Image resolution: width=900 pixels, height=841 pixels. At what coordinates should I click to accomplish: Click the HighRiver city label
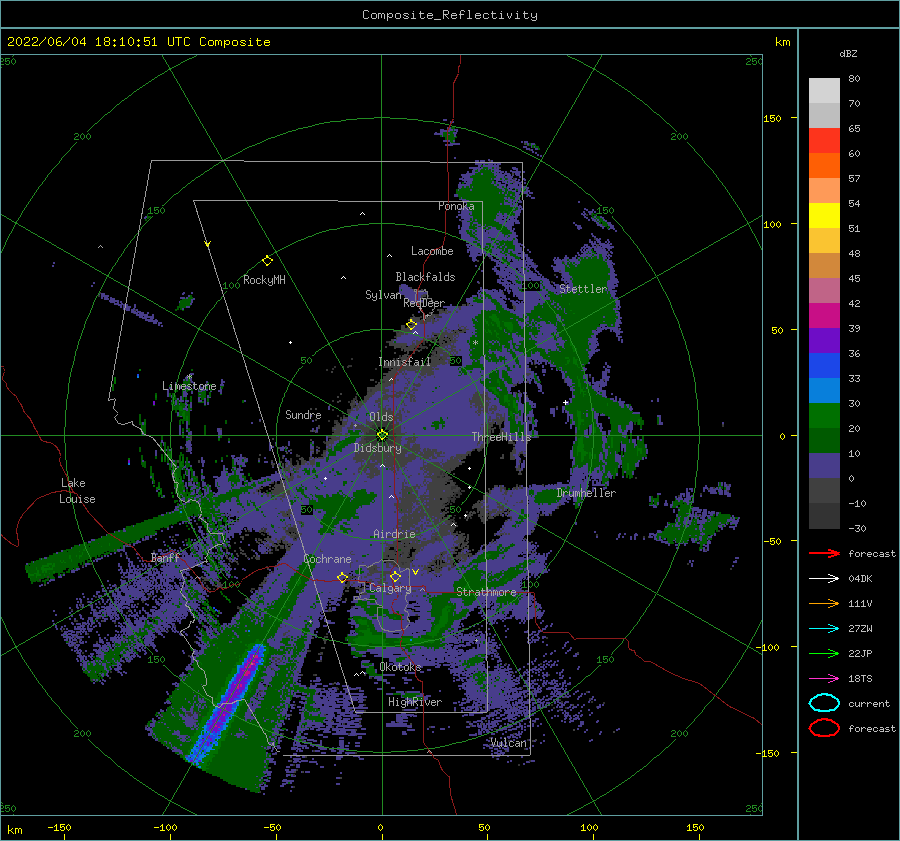pos(415,702)
